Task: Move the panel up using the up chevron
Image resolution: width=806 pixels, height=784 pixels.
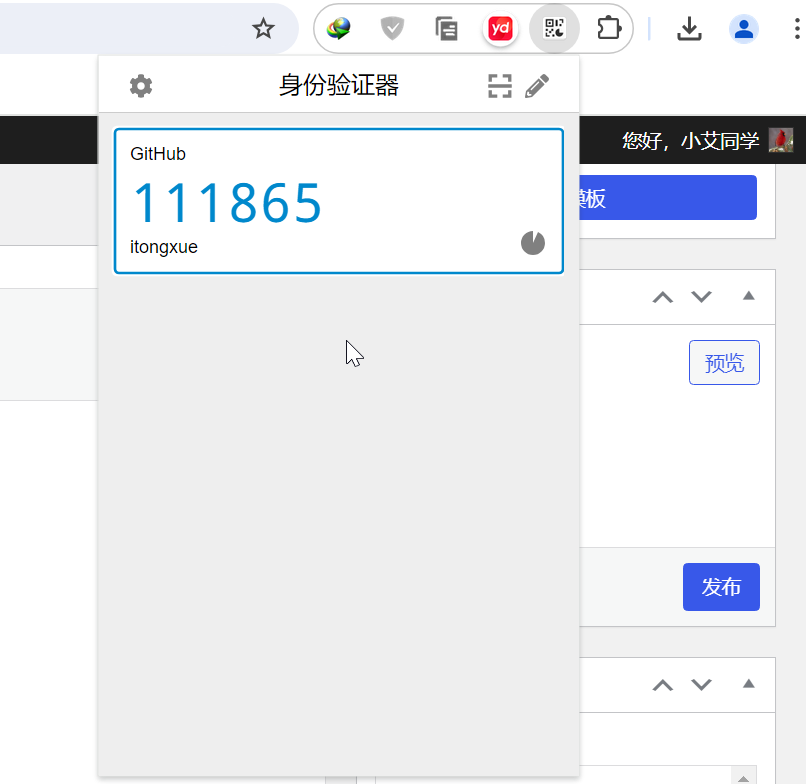Action: click(x=662, y=297)
